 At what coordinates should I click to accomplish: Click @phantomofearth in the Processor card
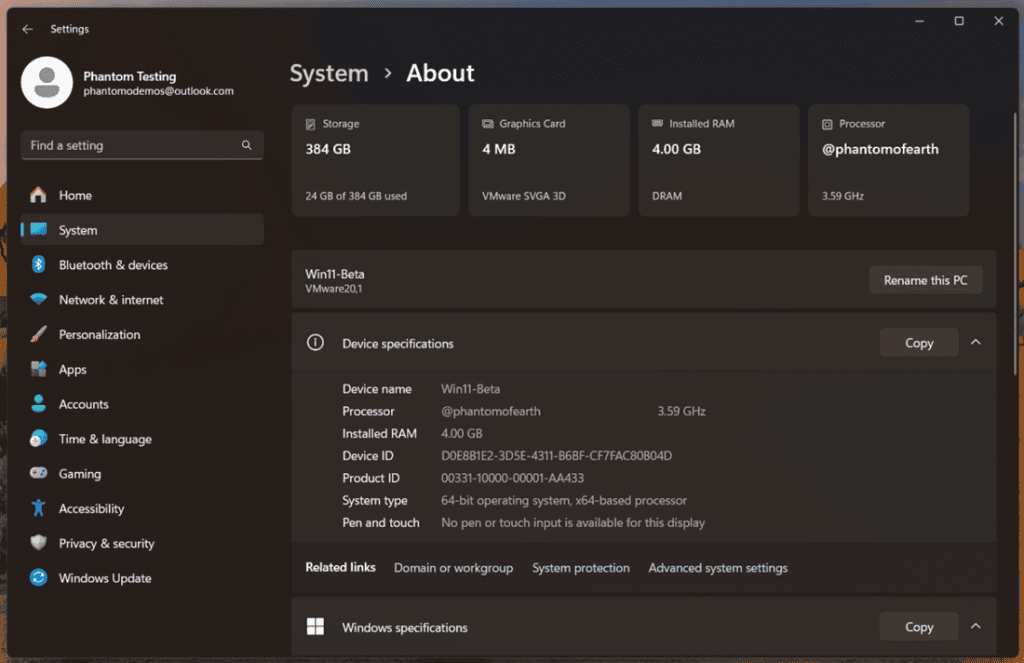pyautogui.click(x=880, y=149)
